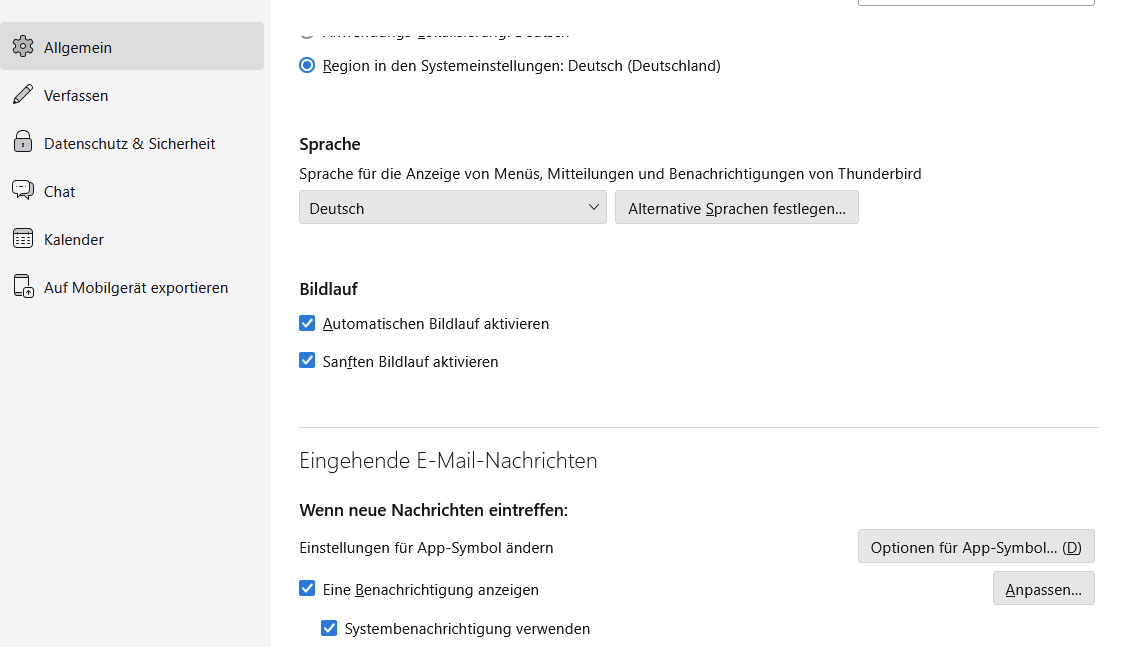Go to the Kalender settings section

pos(74,239)
